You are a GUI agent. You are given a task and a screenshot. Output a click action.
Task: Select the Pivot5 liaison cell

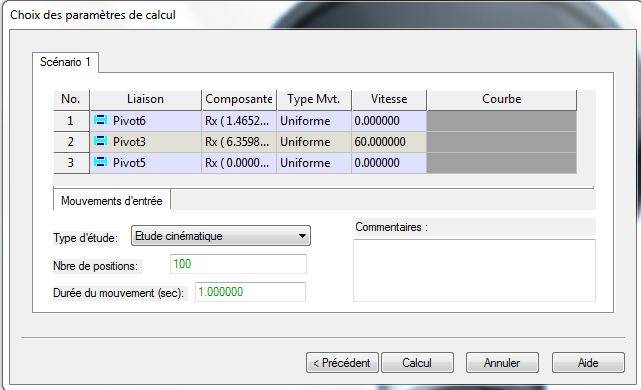coord(146,163)
